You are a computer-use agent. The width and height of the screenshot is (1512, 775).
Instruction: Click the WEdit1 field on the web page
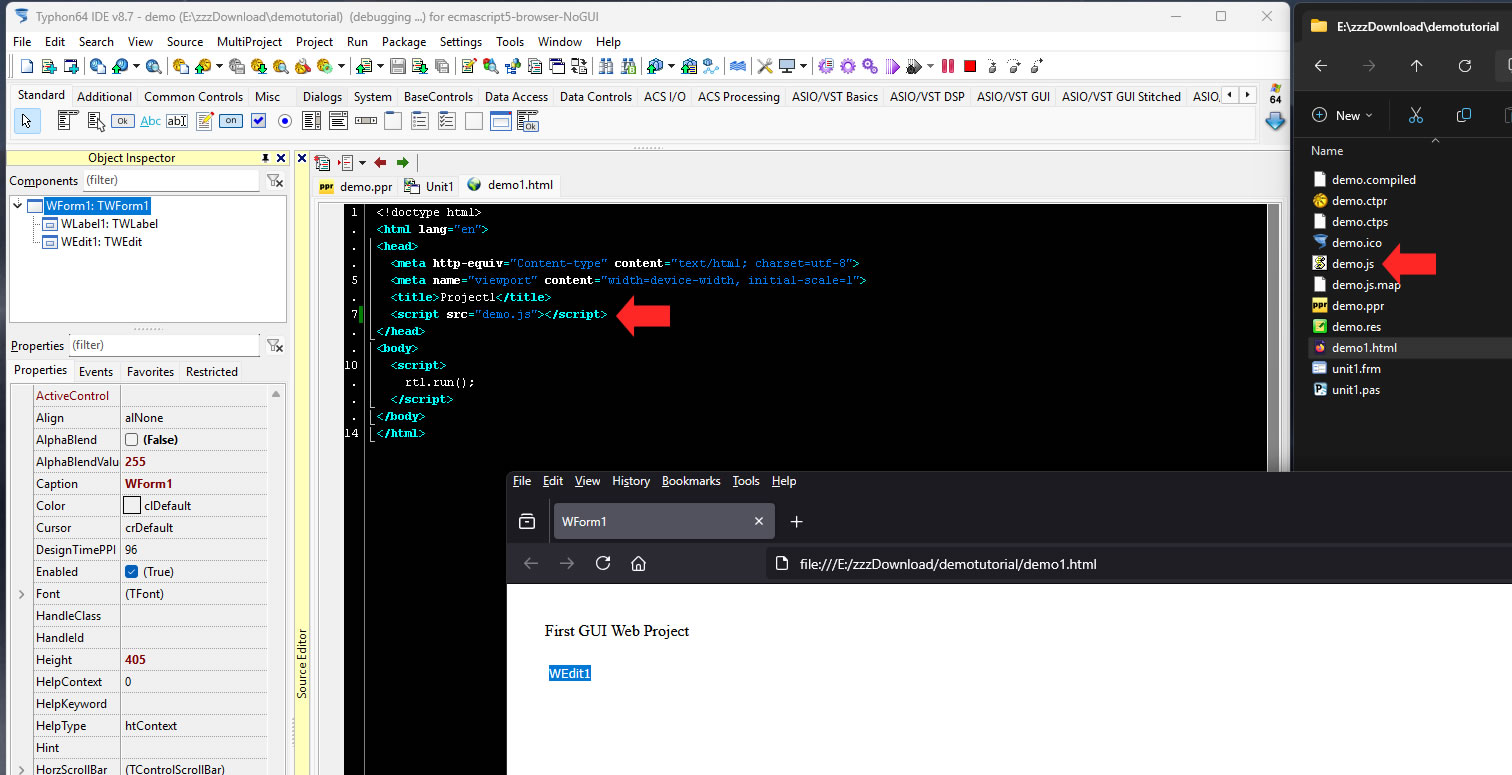pyautogui.click(x=570, y=673)
